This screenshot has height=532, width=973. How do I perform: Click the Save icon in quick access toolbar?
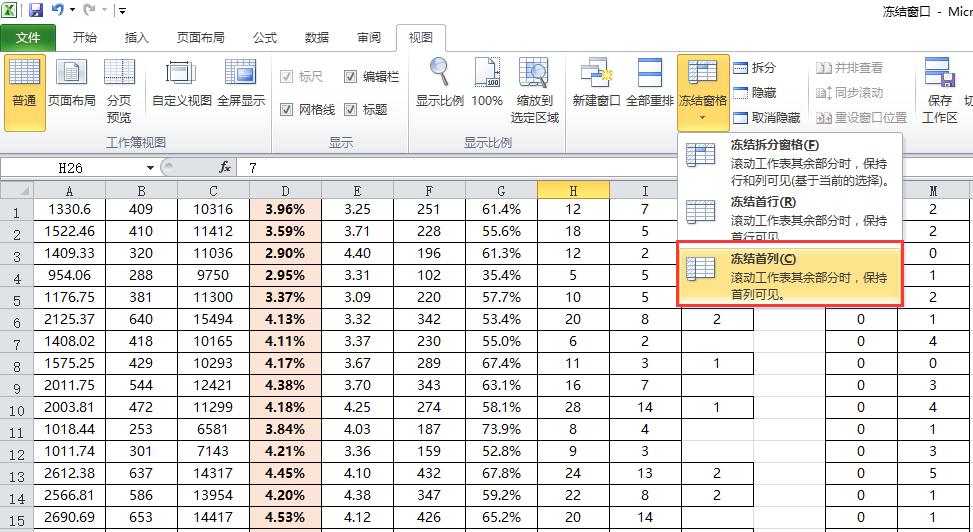pos(36,9)
